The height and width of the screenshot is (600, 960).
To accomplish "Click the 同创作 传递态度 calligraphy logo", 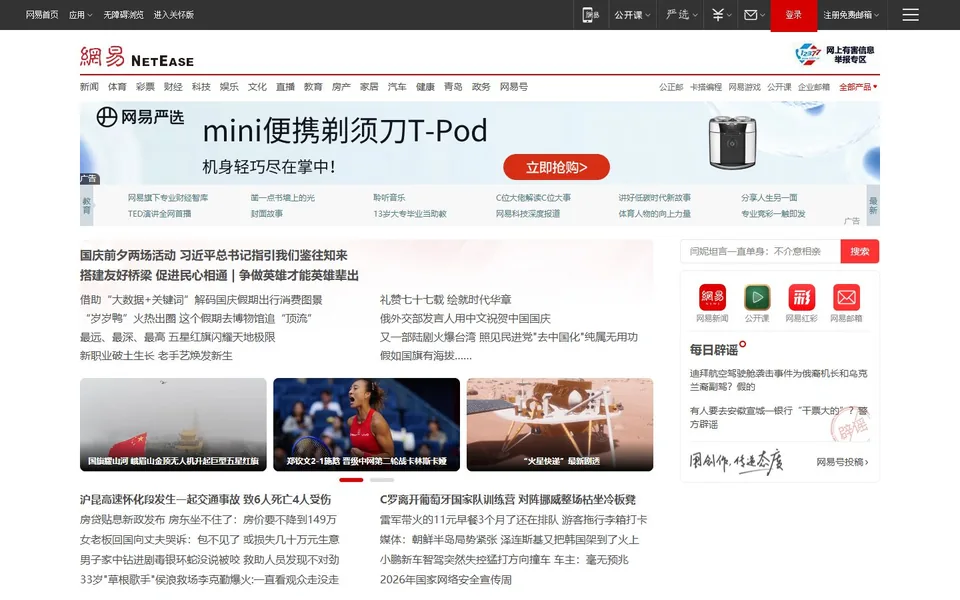I will pos(736,461).
